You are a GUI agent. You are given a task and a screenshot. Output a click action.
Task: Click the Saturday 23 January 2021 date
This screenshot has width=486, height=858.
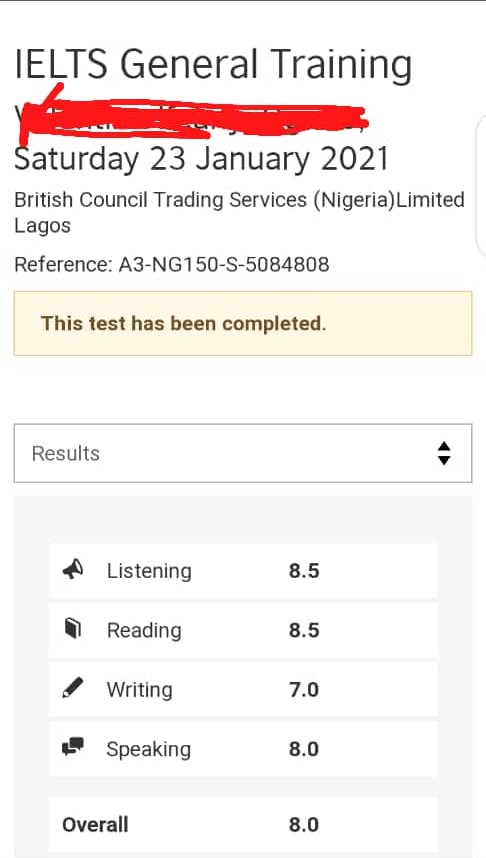[201, 159]
